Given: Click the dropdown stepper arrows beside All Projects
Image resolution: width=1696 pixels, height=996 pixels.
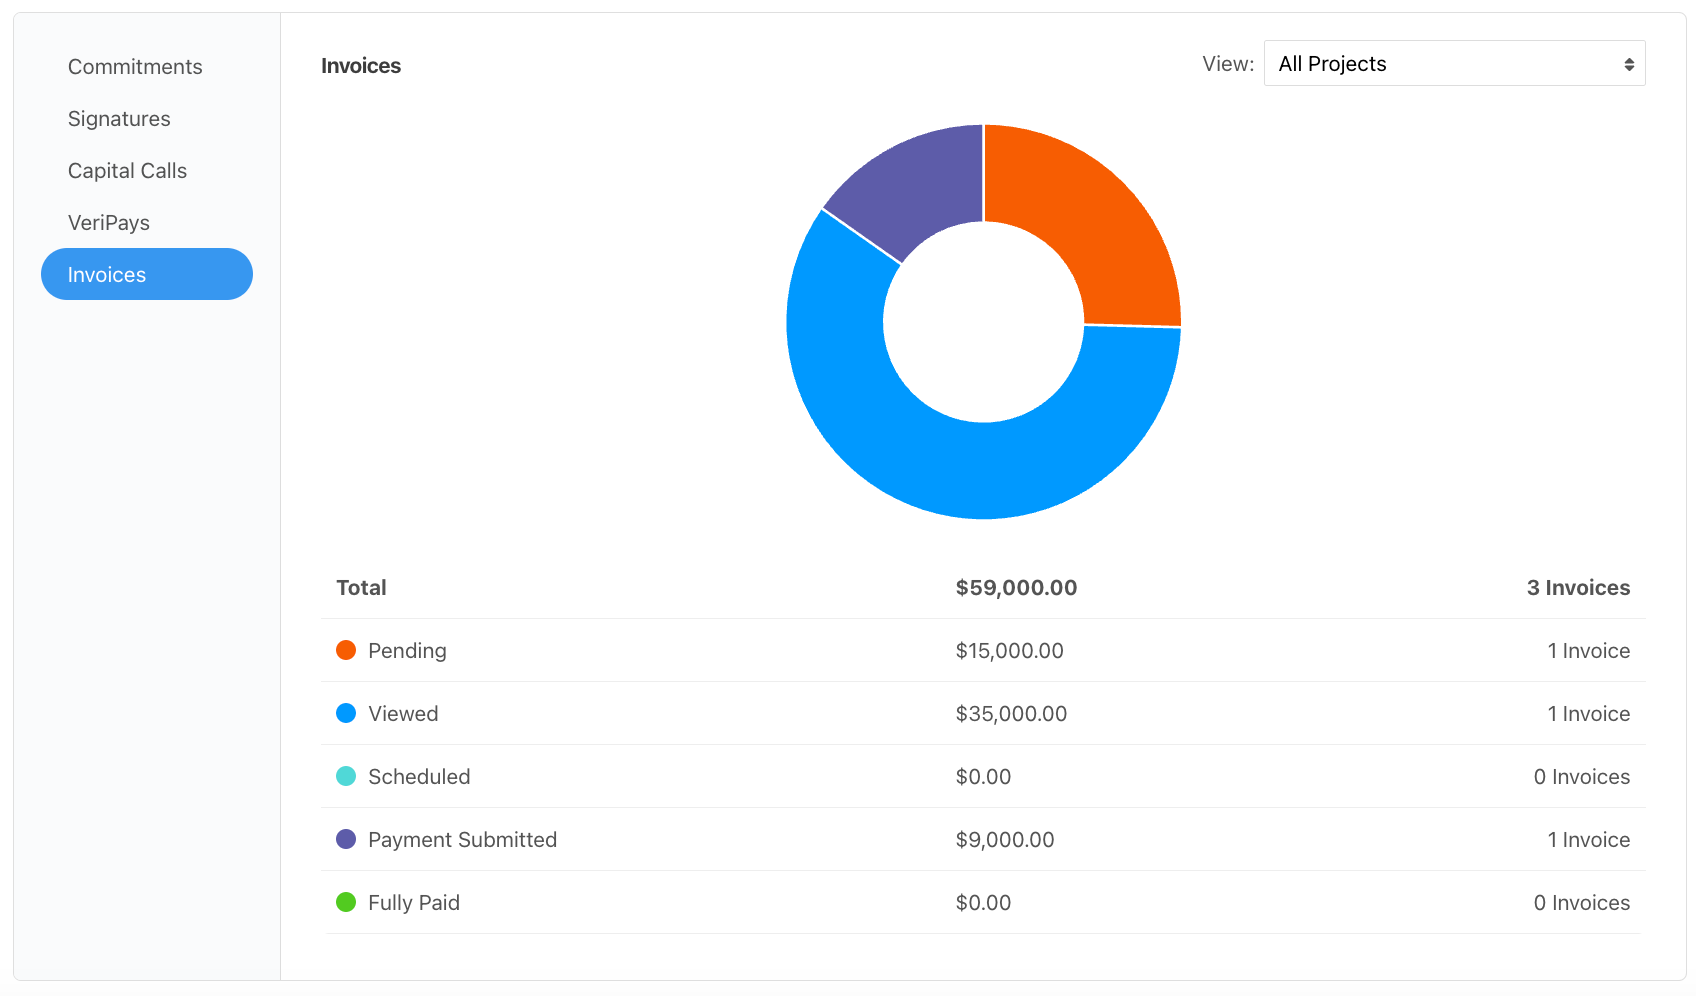Looking at the screenshot, I should (x=1628, y=63).
